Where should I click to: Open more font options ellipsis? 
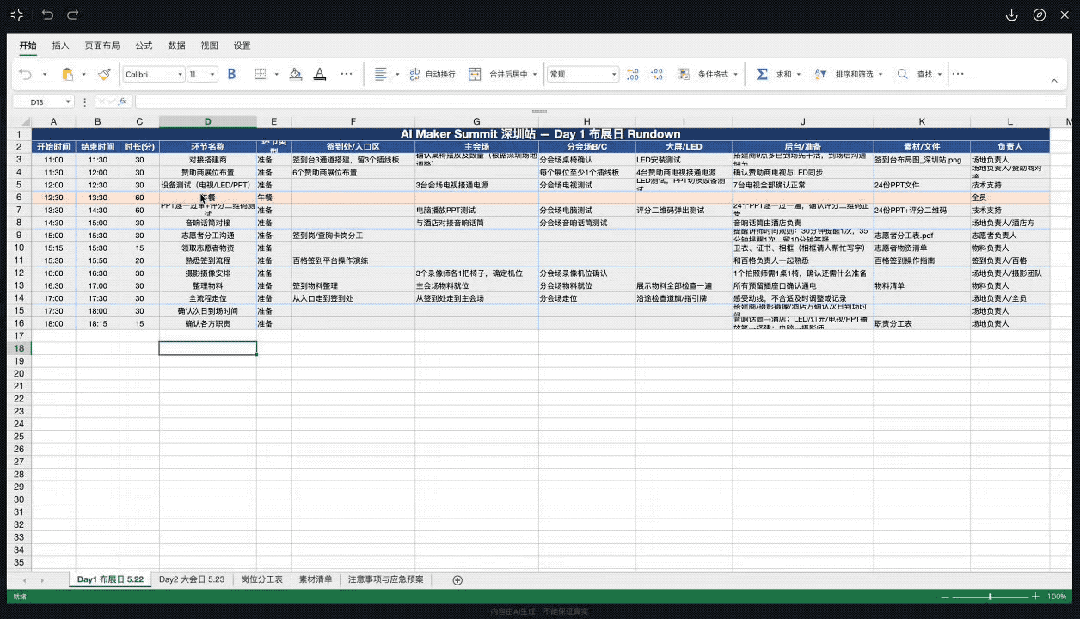(346, 74)
